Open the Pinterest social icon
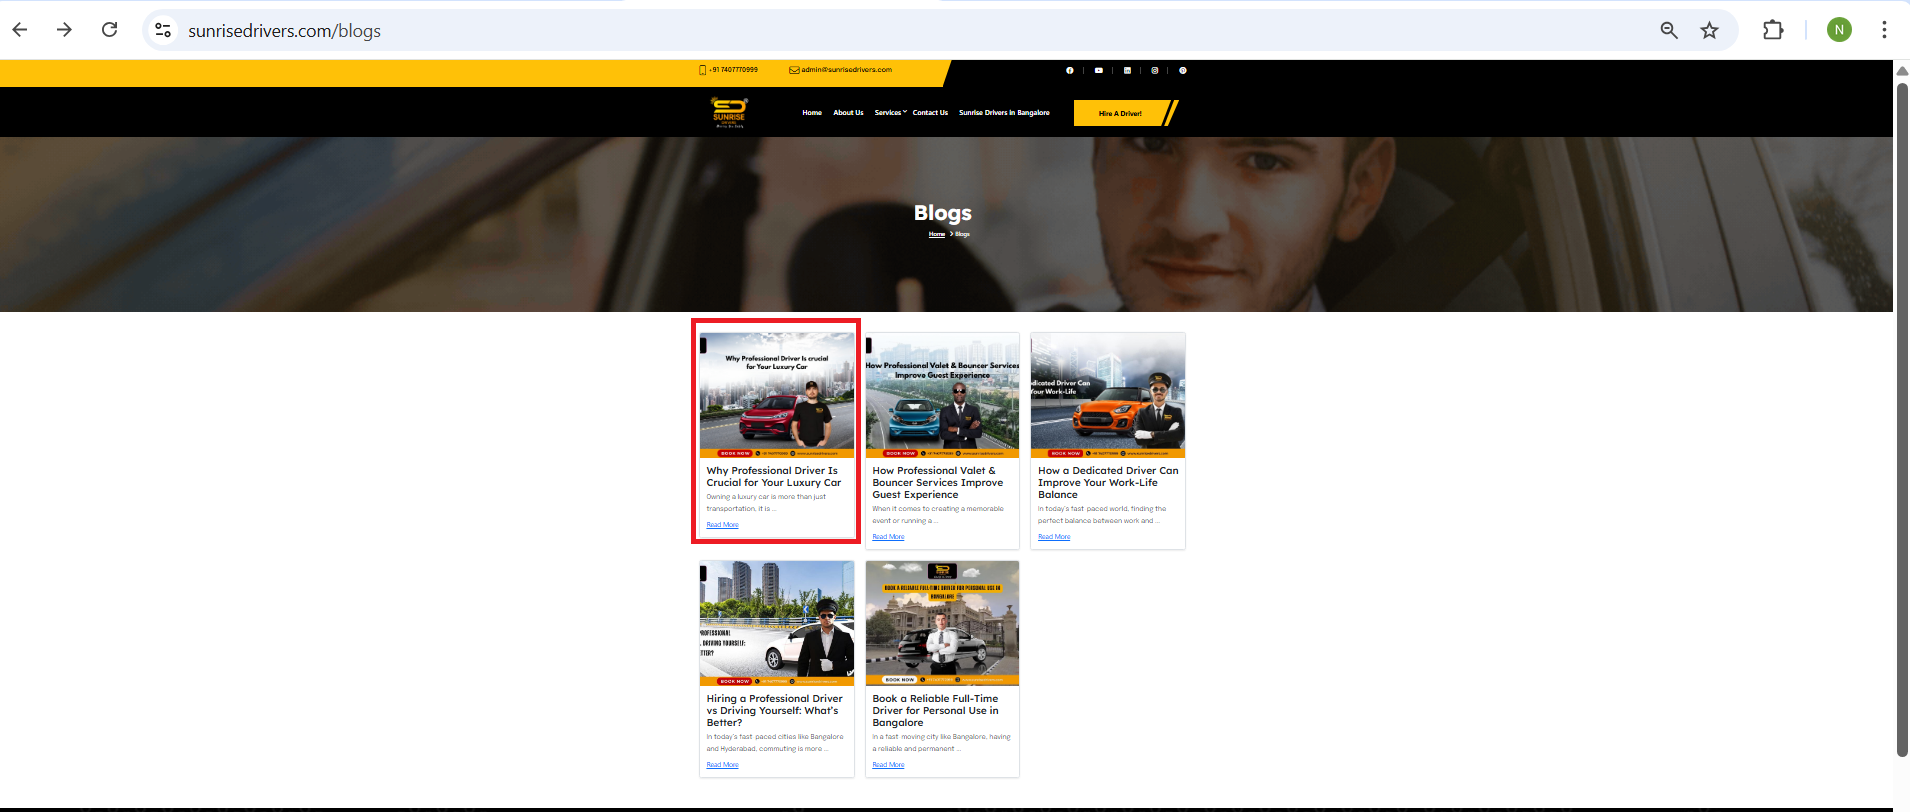The width and height of the screenshot is (1910, 812). click(1183, 71)
